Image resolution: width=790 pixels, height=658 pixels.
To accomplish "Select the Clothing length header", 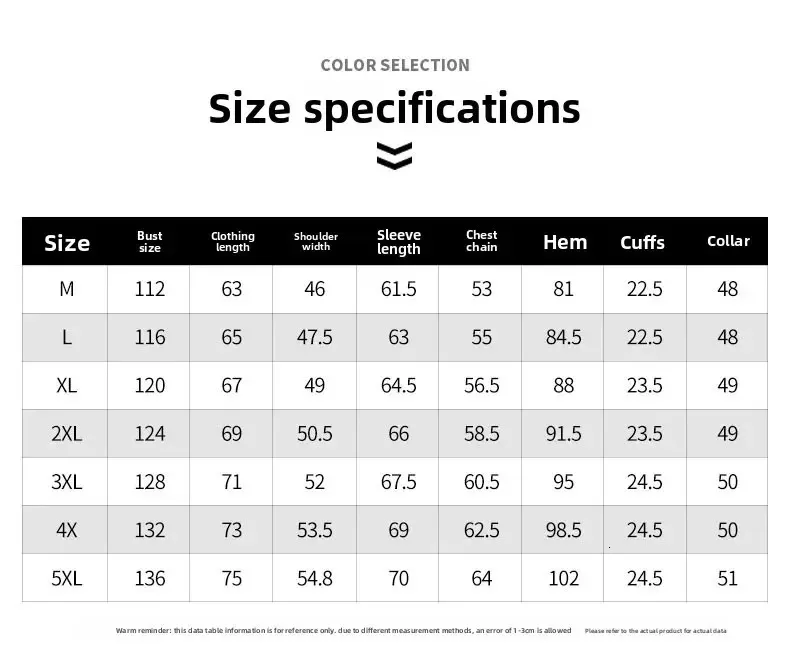I will point(233,242).
